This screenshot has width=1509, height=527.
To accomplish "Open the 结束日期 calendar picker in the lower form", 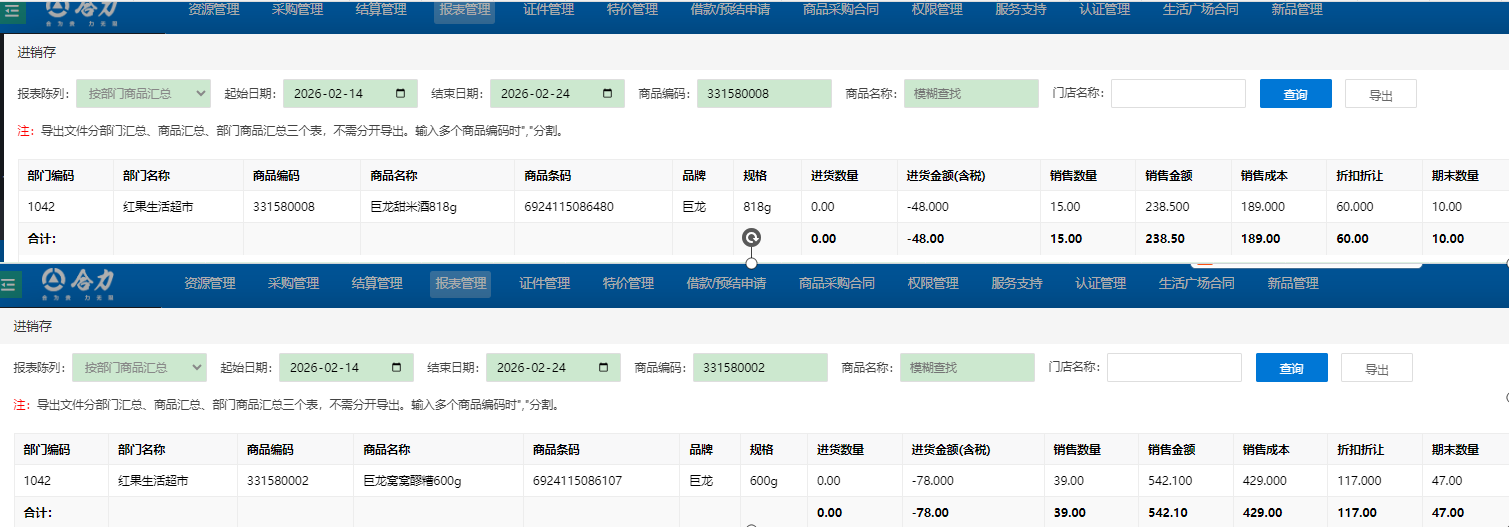I will (604, 368).
